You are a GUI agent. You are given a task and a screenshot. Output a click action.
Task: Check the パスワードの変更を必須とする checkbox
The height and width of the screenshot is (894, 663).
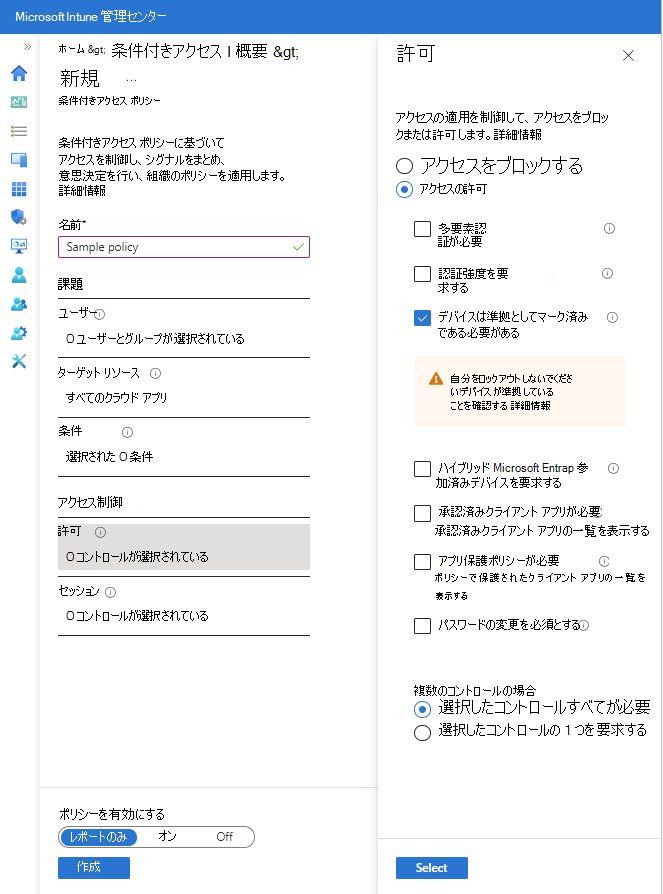click(x=422, y=626)
